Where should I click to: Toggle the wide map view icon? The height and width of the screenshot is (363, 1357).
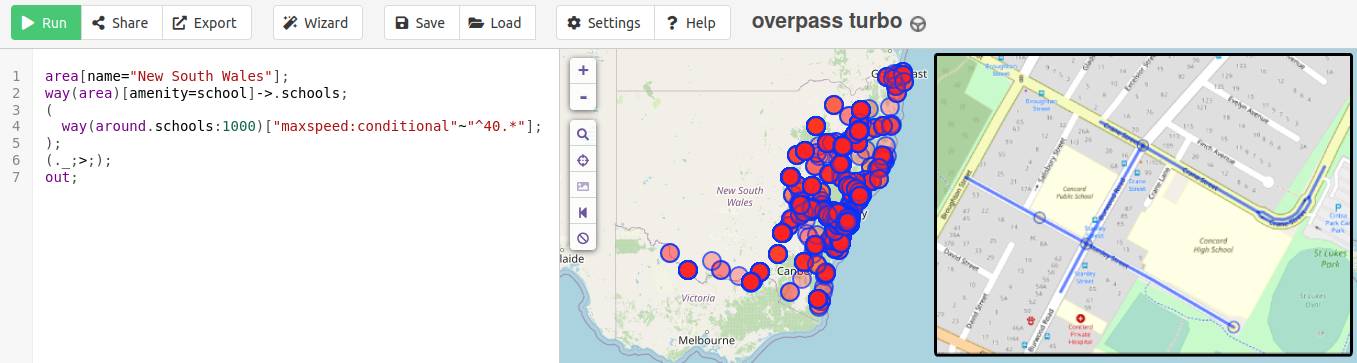pos(583,212)
